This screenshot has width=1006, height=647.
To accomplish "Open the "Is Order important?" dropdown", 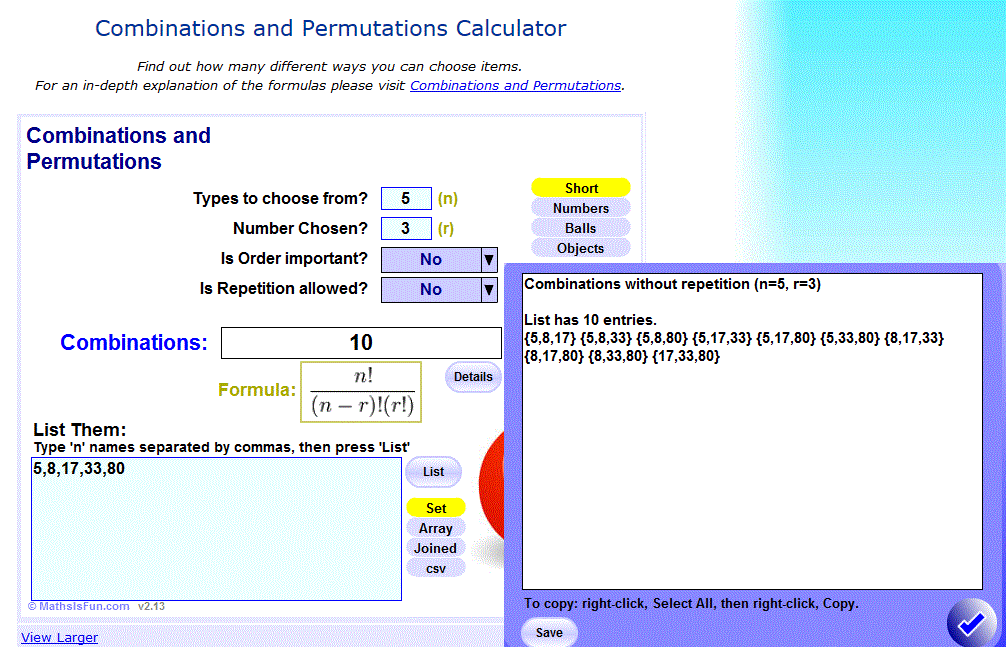I will tap(438, 259).
